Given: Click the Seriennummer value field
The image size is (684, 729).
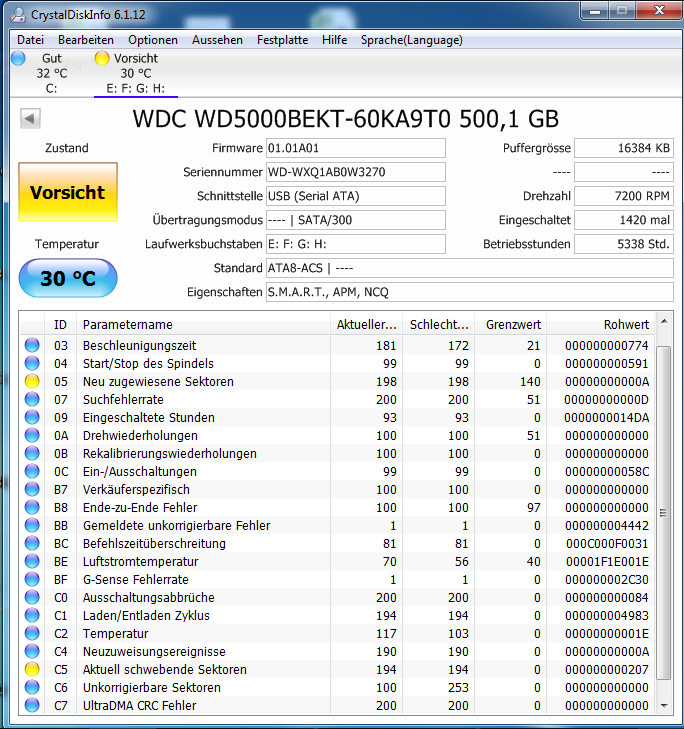Looking at the screenshot, I should [356, 172].
